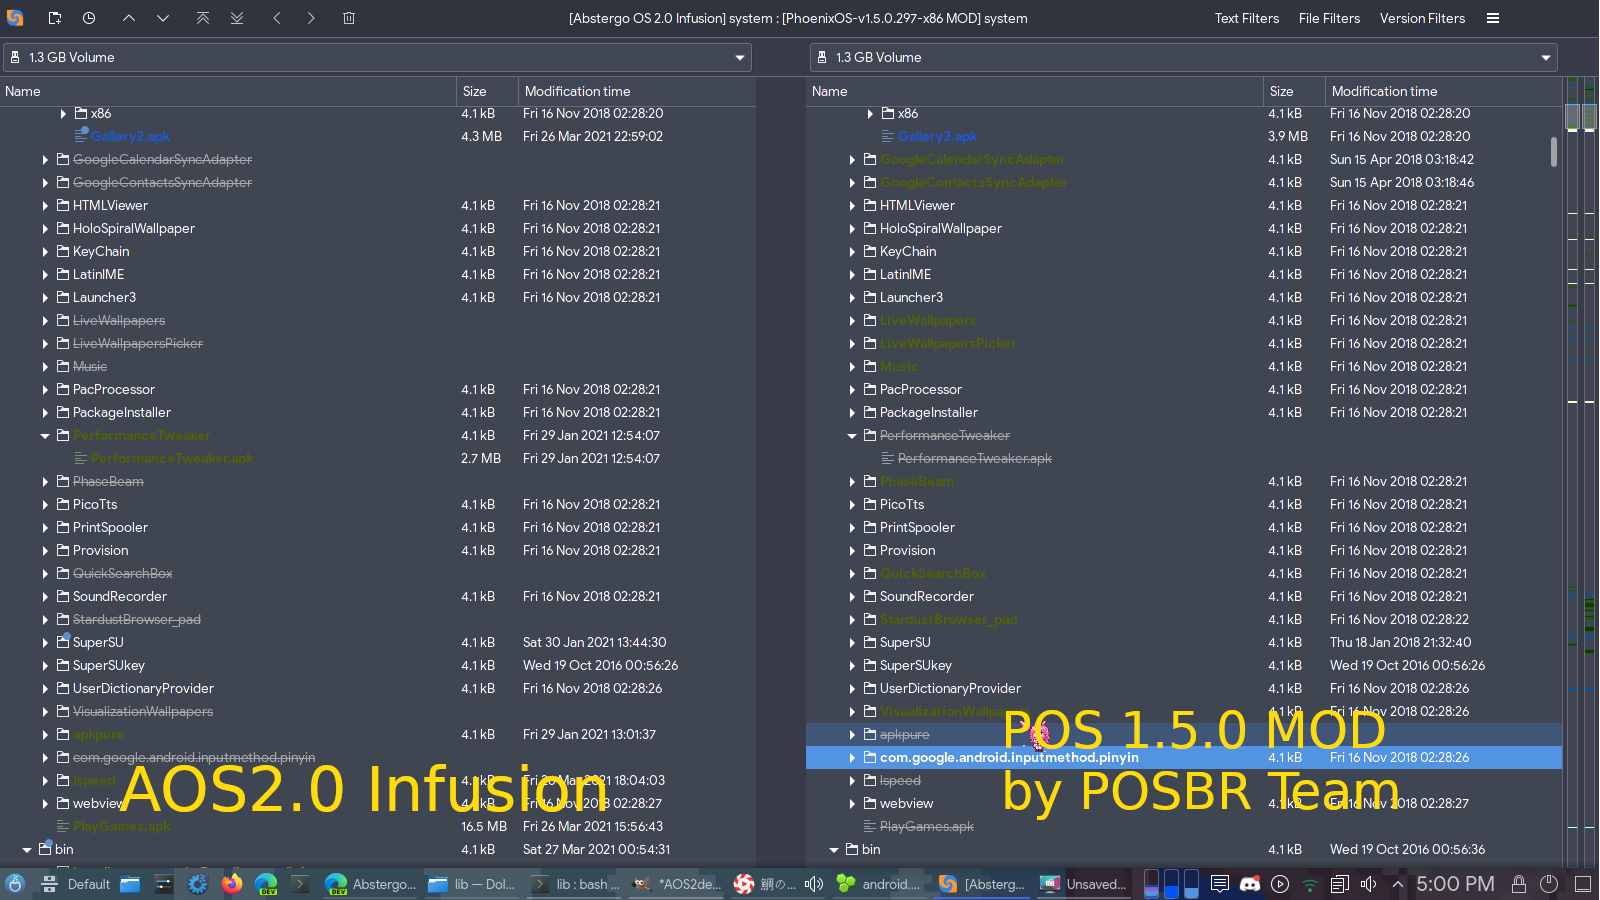This screenshot has width=1600, height=900.
Task: Sort right pane by Modification time header
Action: [1444, 91]
